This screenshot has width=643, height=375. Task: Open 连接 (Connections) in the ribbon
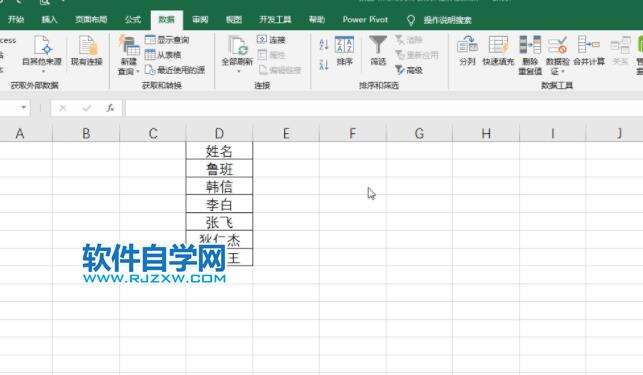click(x=271, y=40)
